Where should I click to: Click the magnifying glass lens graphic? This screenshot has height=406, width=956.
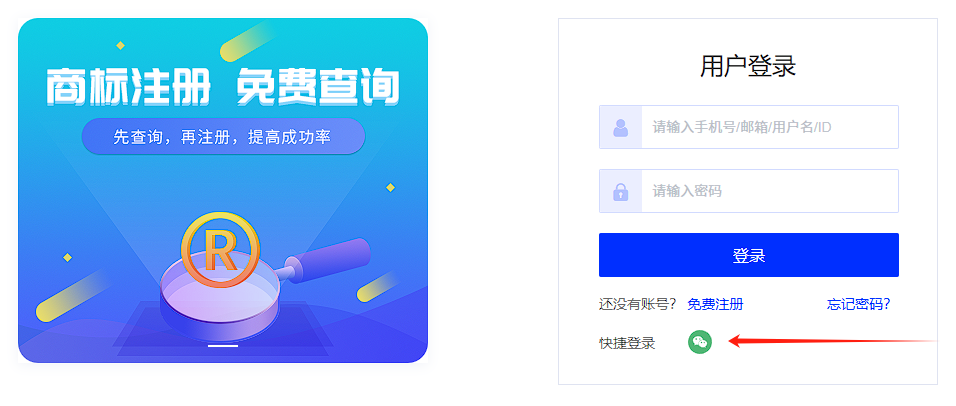point(219,299)
